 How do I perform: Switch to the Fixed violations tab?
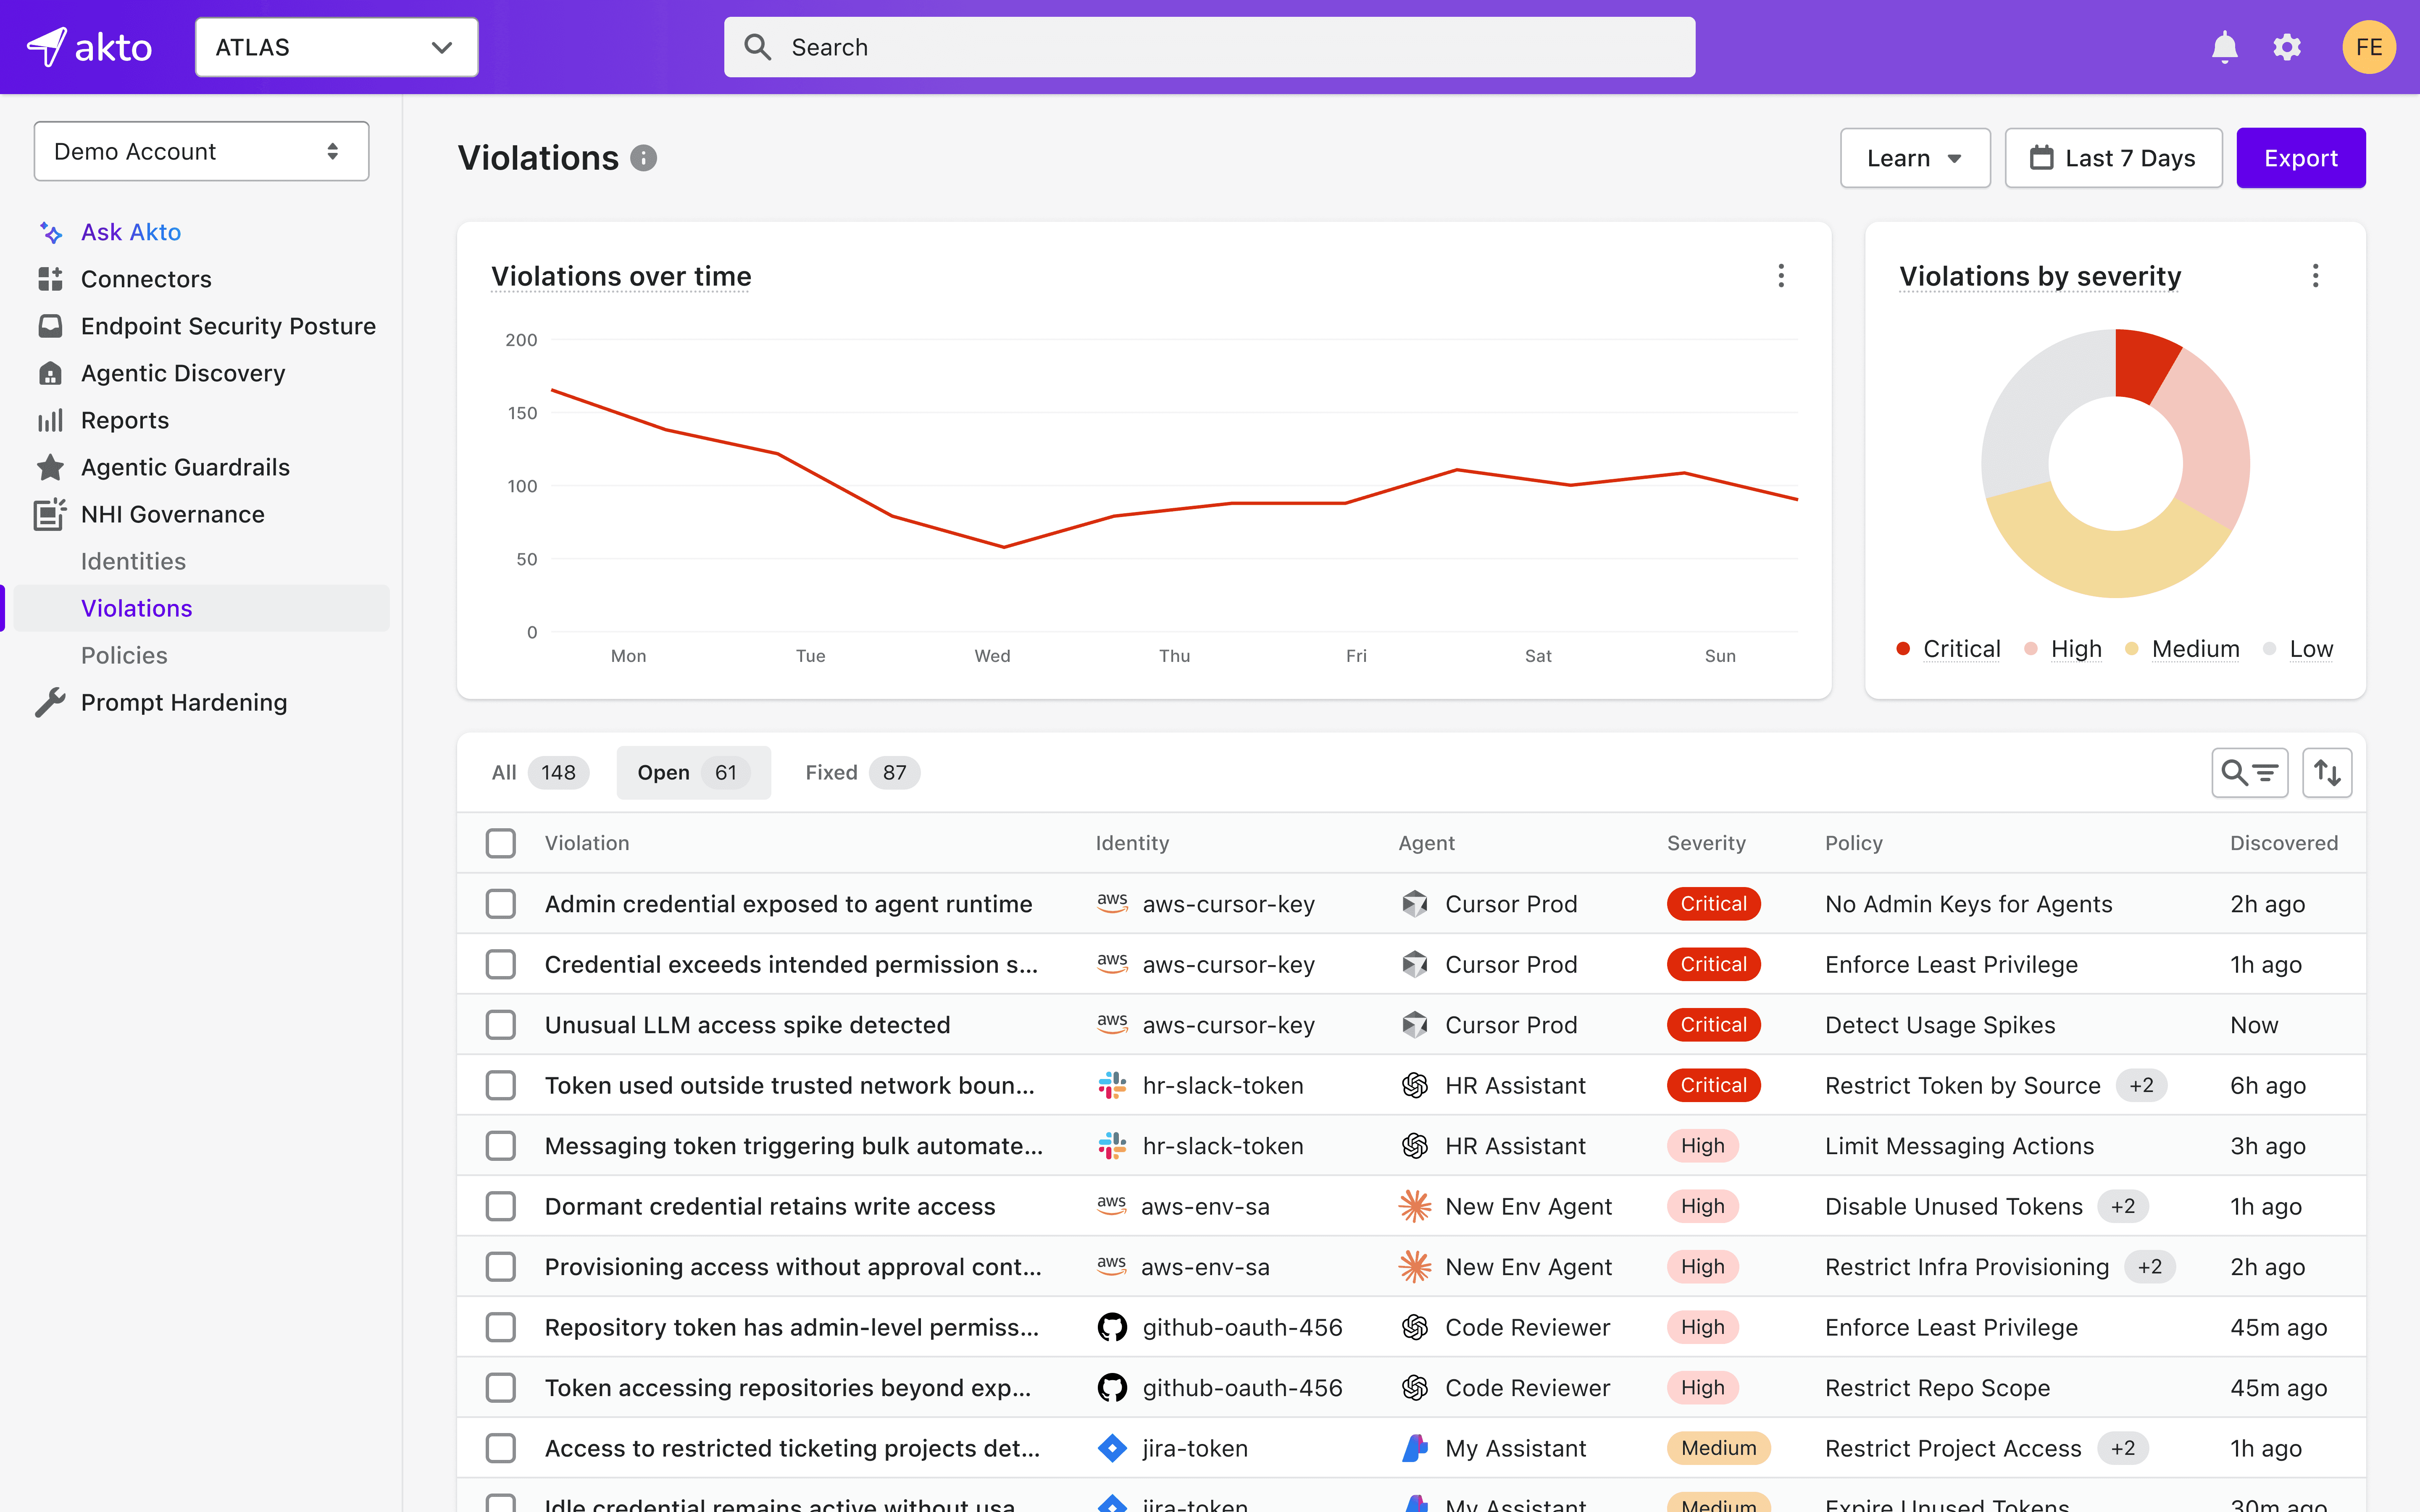click(x=862, y=773)
